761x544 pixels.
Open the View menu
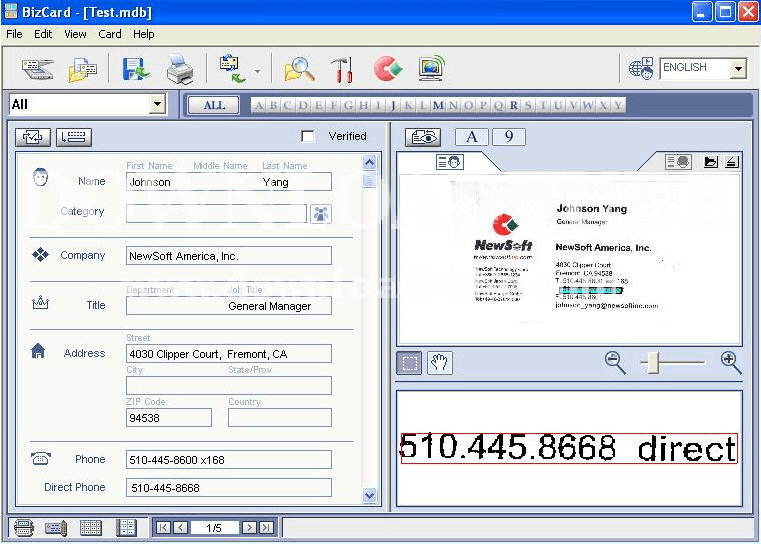pos(75,34)
